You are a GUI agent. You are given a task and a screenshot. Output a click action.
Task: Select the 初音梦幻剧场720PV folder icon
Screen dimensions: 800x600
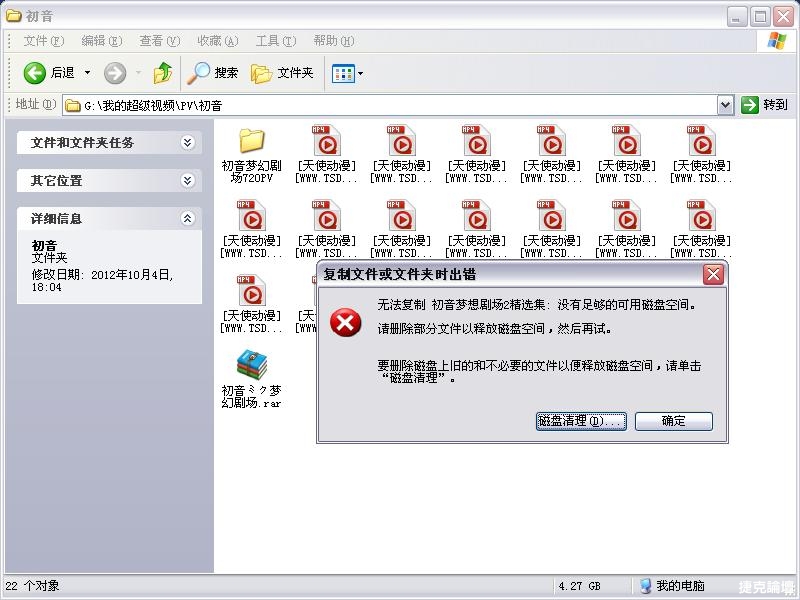coord(252,140)
